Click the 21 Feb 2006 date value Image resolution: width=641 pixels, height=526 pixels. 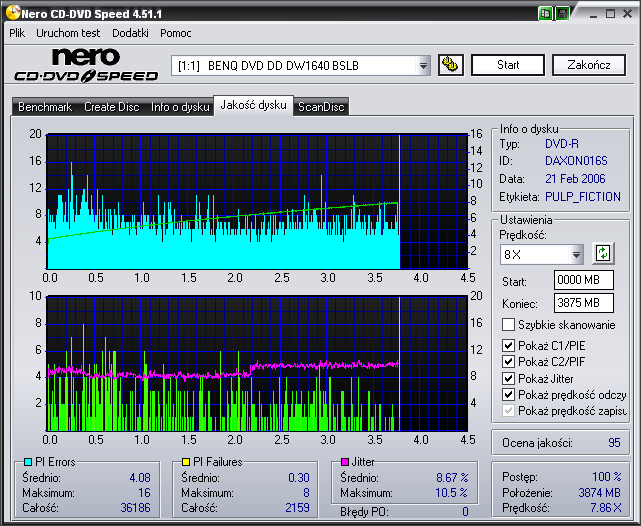(575, 179)
